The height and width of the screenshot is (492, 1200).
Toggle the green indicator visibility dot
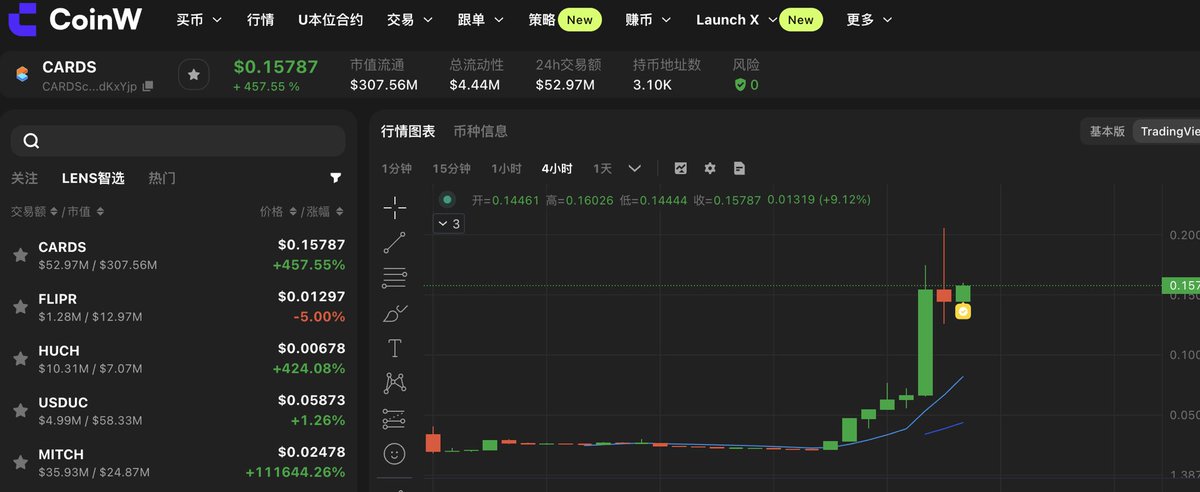[447, 199]
